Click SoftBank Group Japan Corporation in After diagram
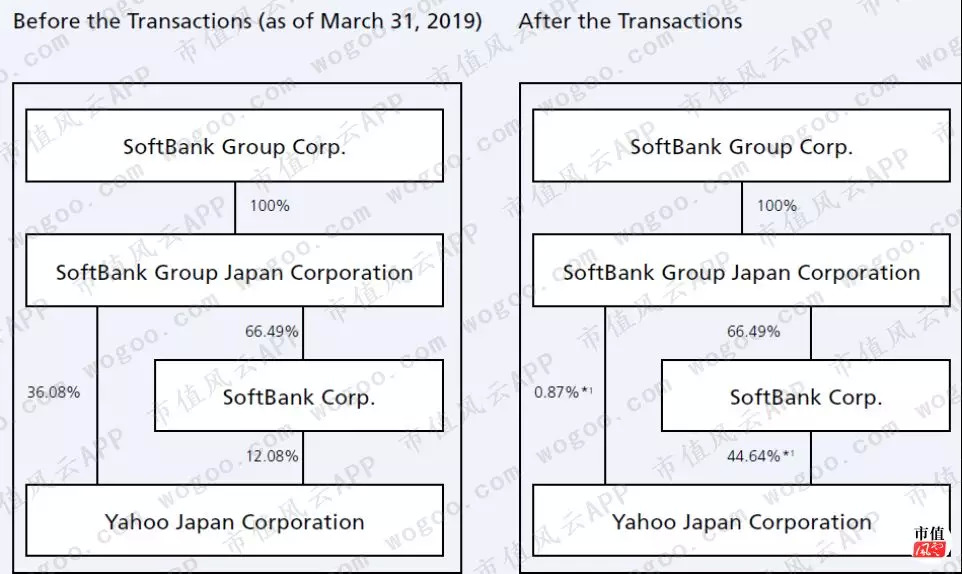Screen dimensions: 962x574 point(741,272)
